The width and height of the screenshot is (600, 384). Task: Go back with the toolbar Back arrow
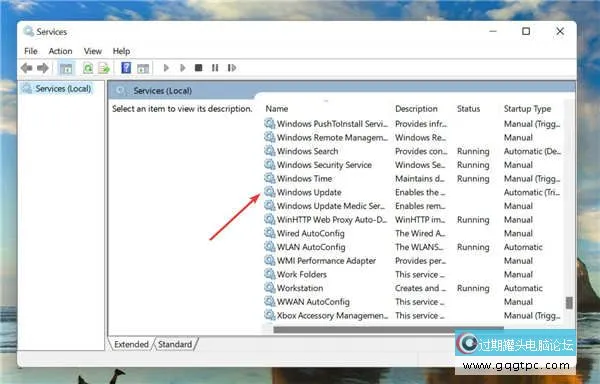26,68
